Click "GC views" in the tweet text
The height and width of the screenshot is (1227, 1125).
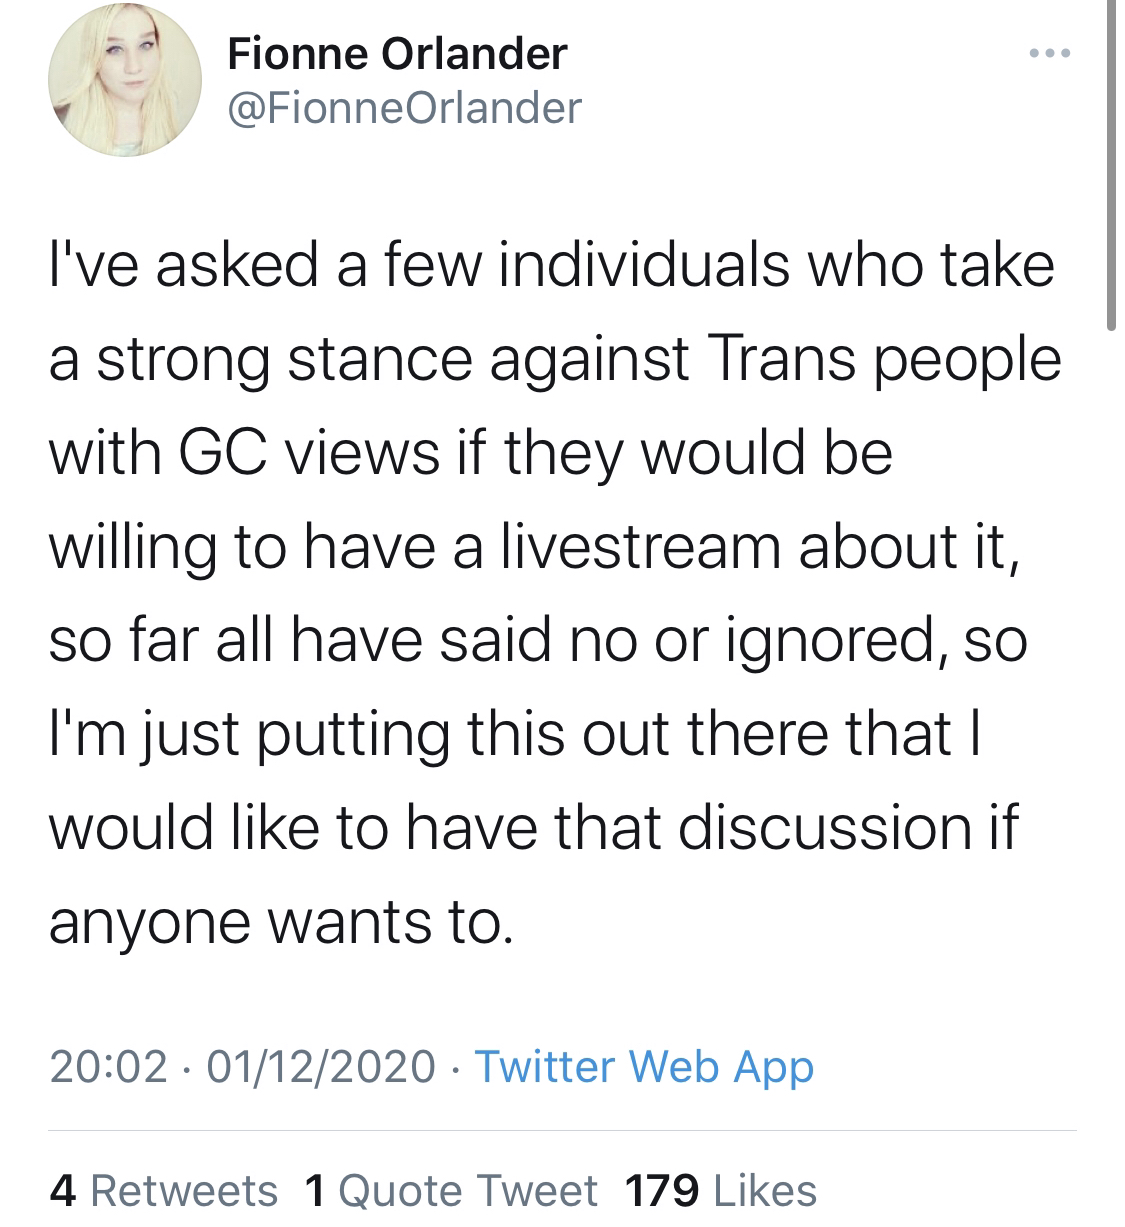coord(309,453)
